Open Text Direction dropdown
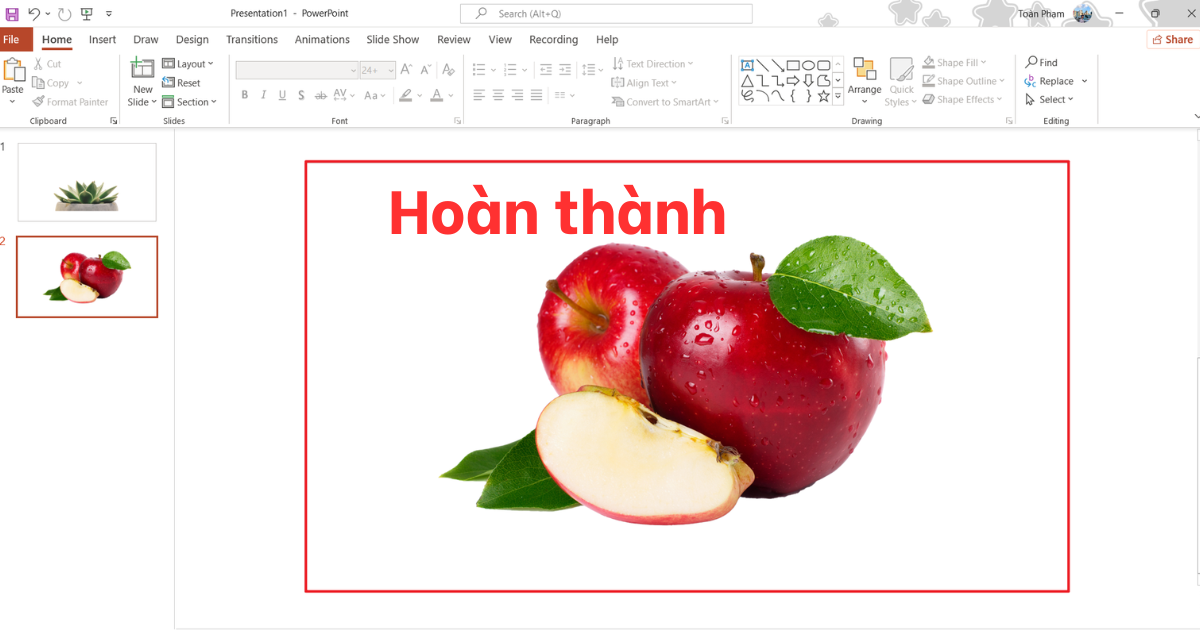 coord(653,64)
